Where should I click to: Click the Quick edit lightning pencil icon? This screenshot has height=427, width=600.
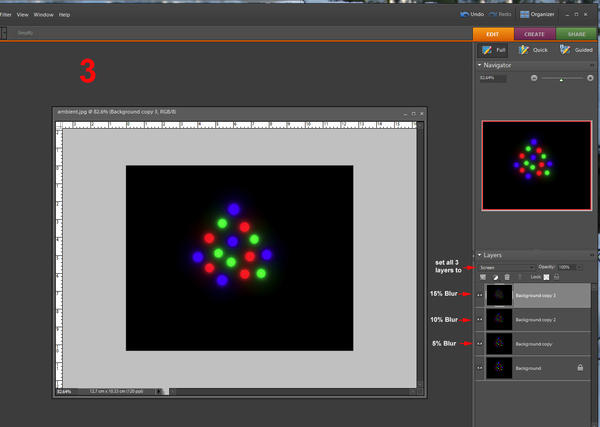coord(523,50)
